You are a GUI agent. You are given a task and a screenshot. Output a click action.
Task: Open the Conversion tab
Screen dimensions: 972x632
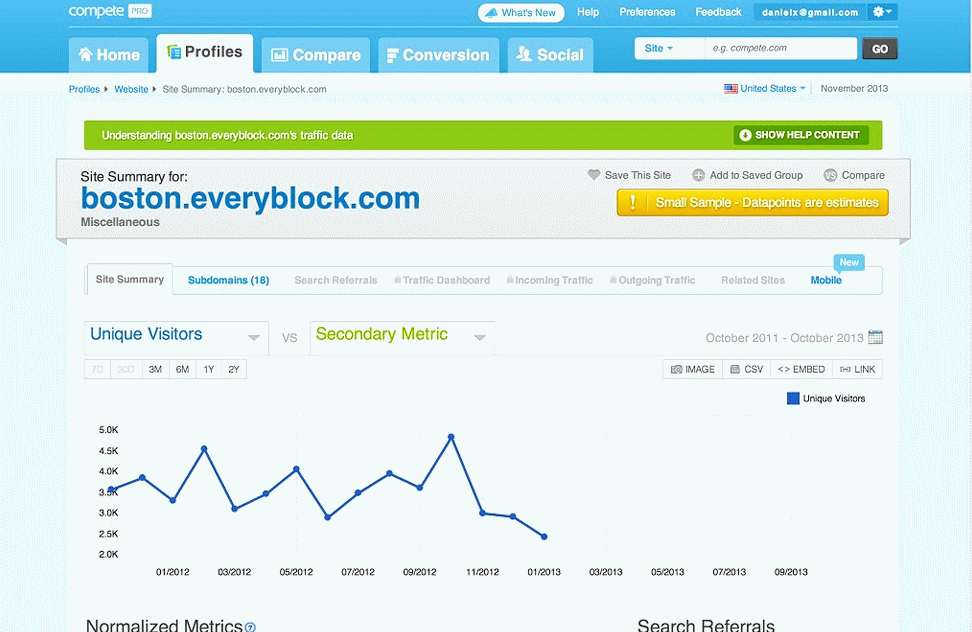coord(438,55)
